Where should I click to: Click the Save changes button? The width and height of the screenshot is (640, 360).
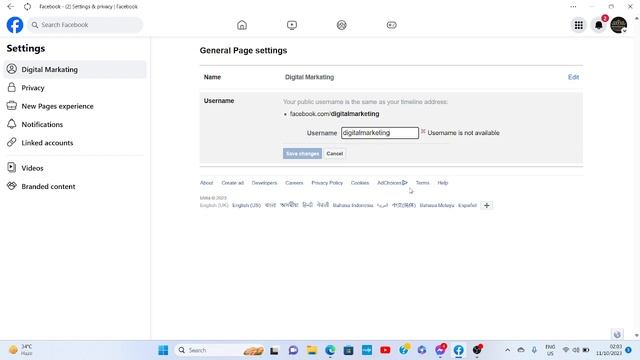click(302, 153)
